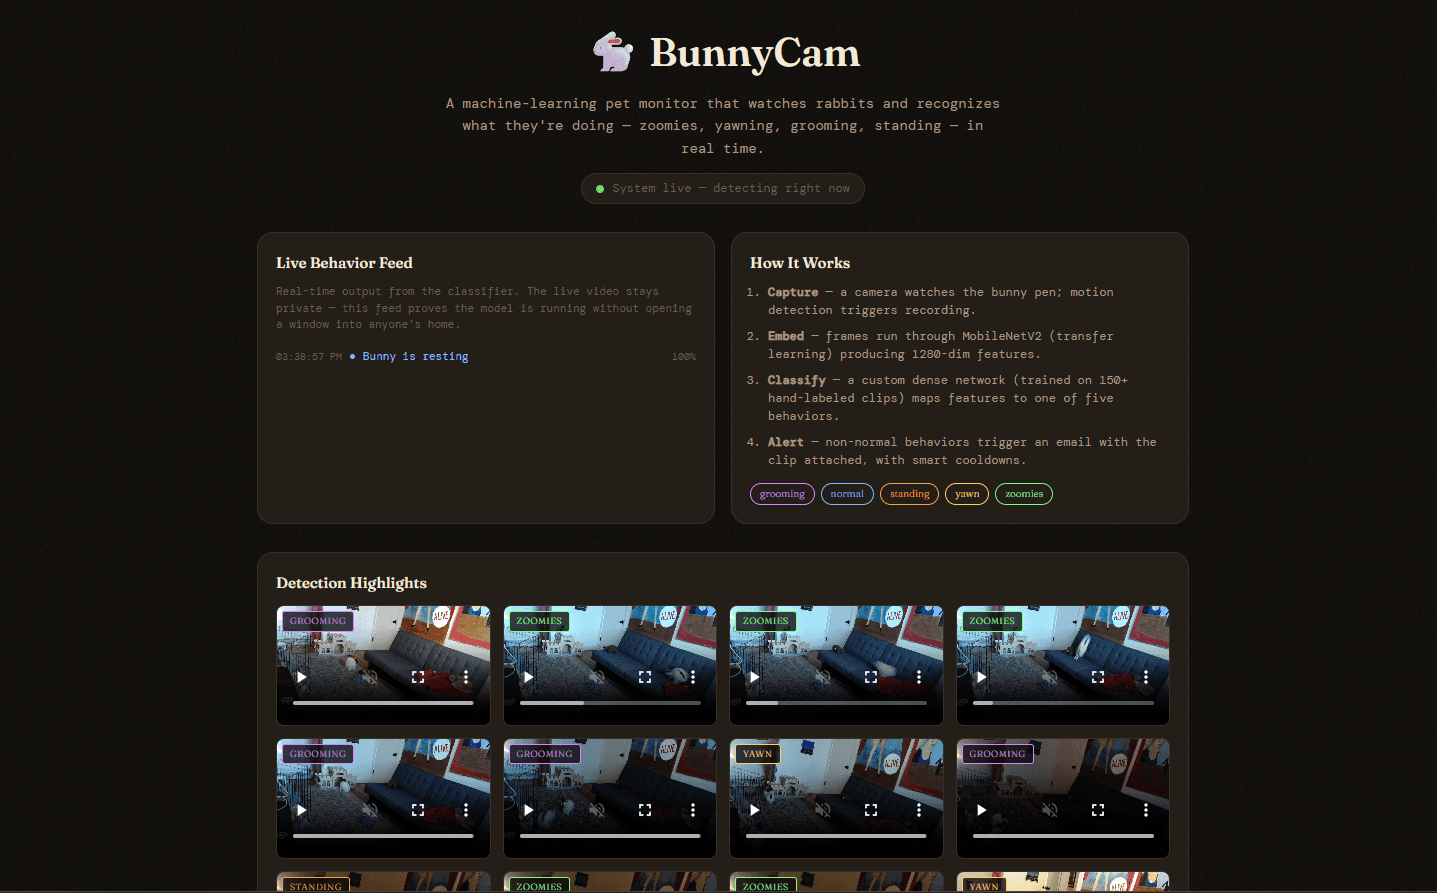Click the green zoomies behavior tag
Screen dimensions: 1437x893
coord(1024,494)
